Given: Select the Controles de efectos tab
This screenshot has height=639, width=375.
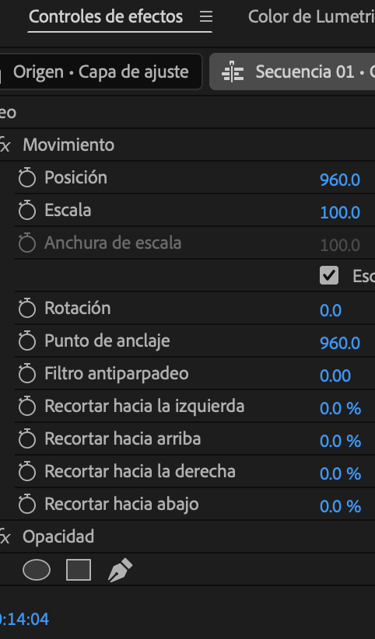Looking at the screenshot, I should pos(106,17).
